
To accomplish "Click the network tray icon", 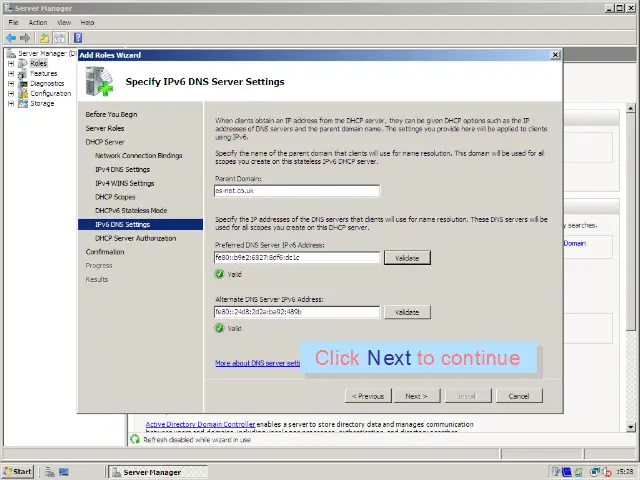I will (596, 472).
